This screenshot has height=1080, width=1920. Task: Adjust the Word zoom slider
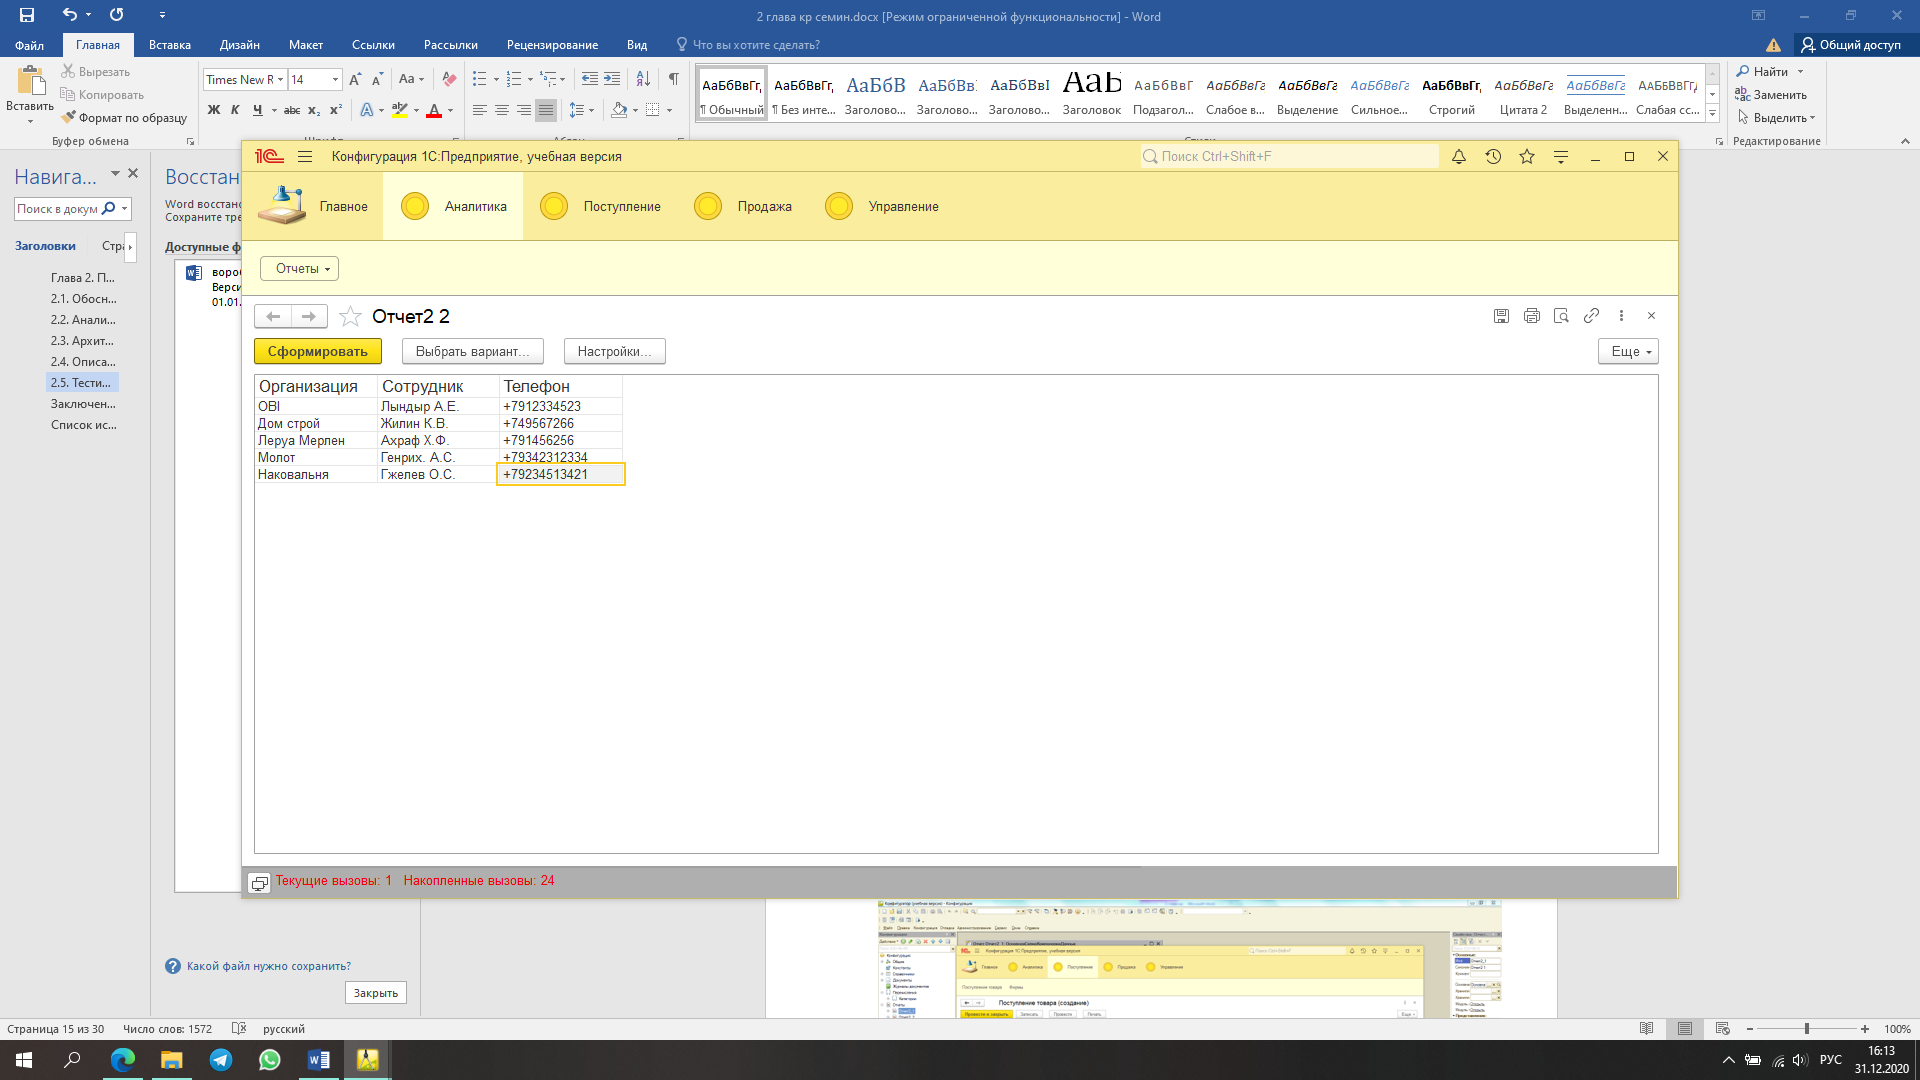click(1806, 1029)
